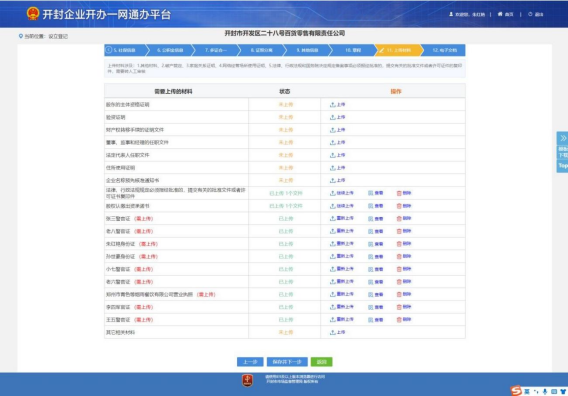The image size is (568, 396).
Task: Upload file for 财产权转移手续的证明文件 row
Action: 337,130
